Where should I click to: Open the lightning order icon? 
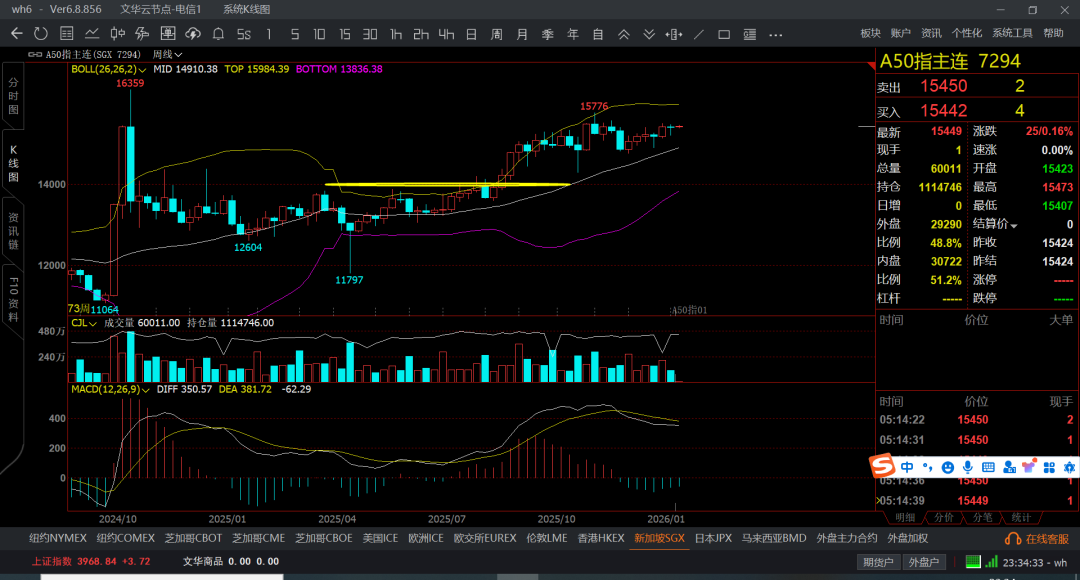coord(143,34)
